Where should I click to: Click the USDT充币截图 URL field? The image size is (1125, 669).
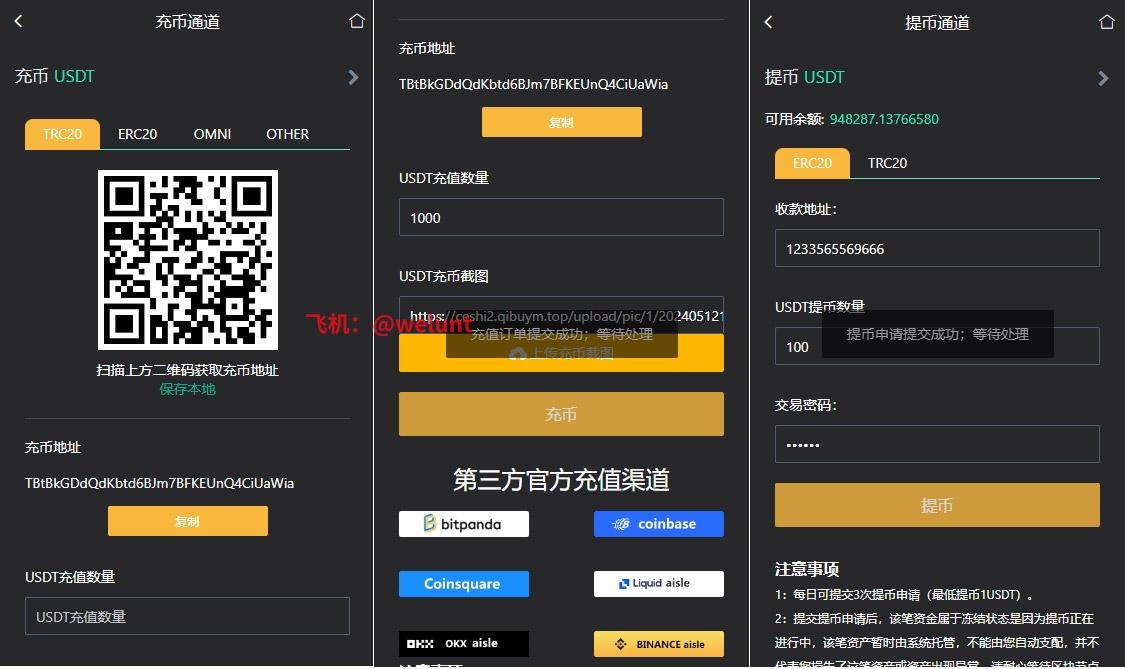(561, 315)
